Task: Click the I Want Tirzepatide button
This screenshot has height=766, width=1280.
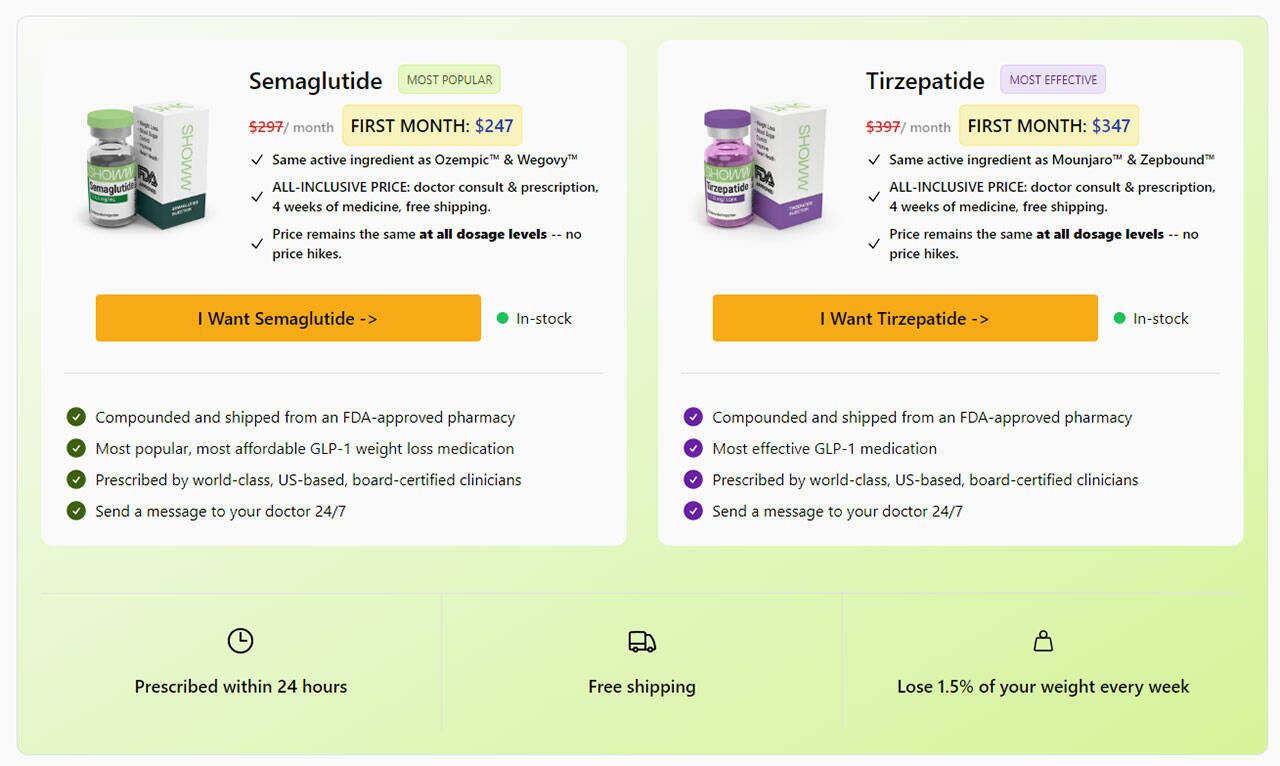Action: click(x=904, y=318)
